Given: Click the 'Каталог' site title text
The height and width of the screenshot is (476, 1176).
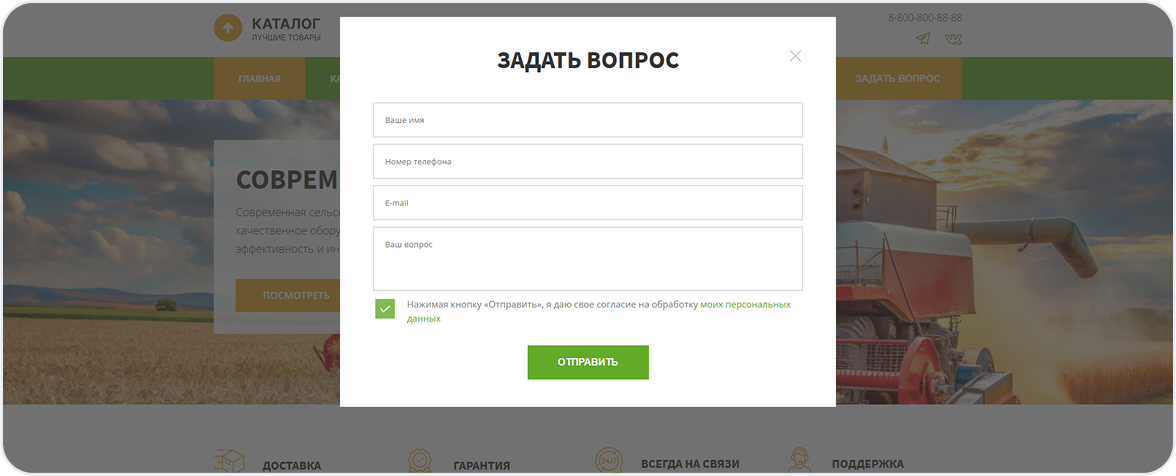Looking at the screenshot, I should click(x=286, y=23).
